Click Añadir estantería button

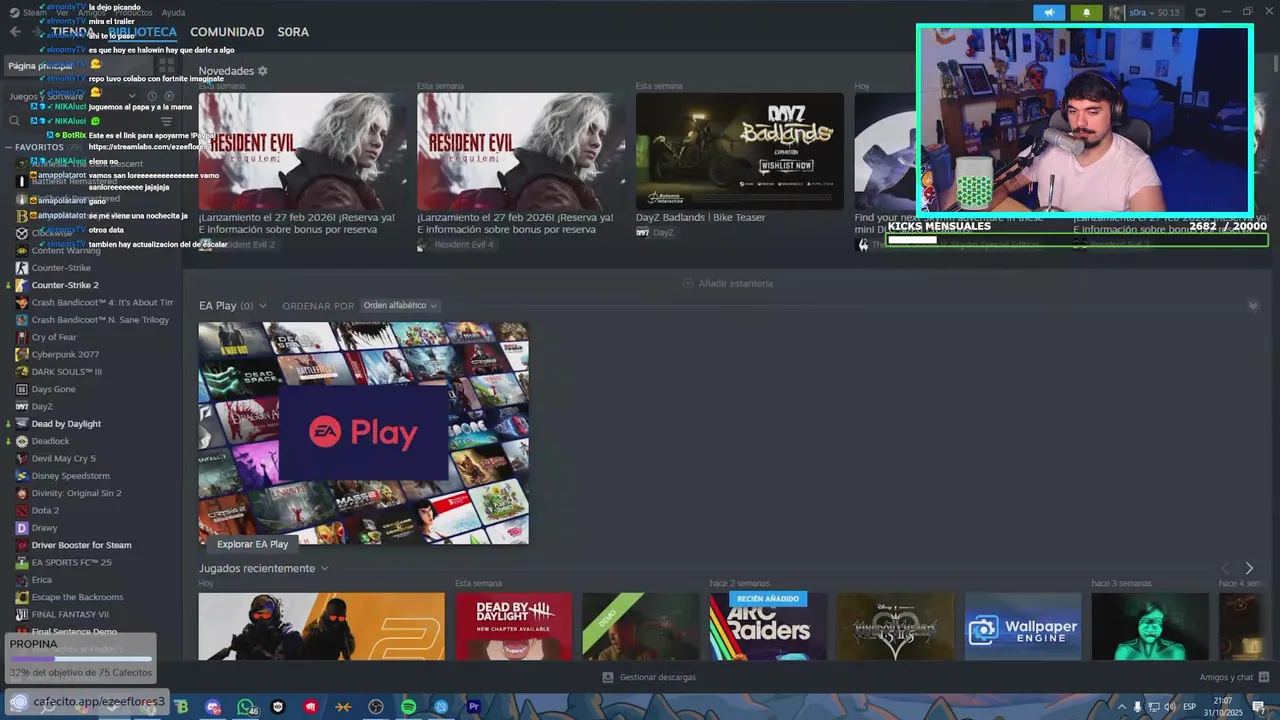[727, 283]
